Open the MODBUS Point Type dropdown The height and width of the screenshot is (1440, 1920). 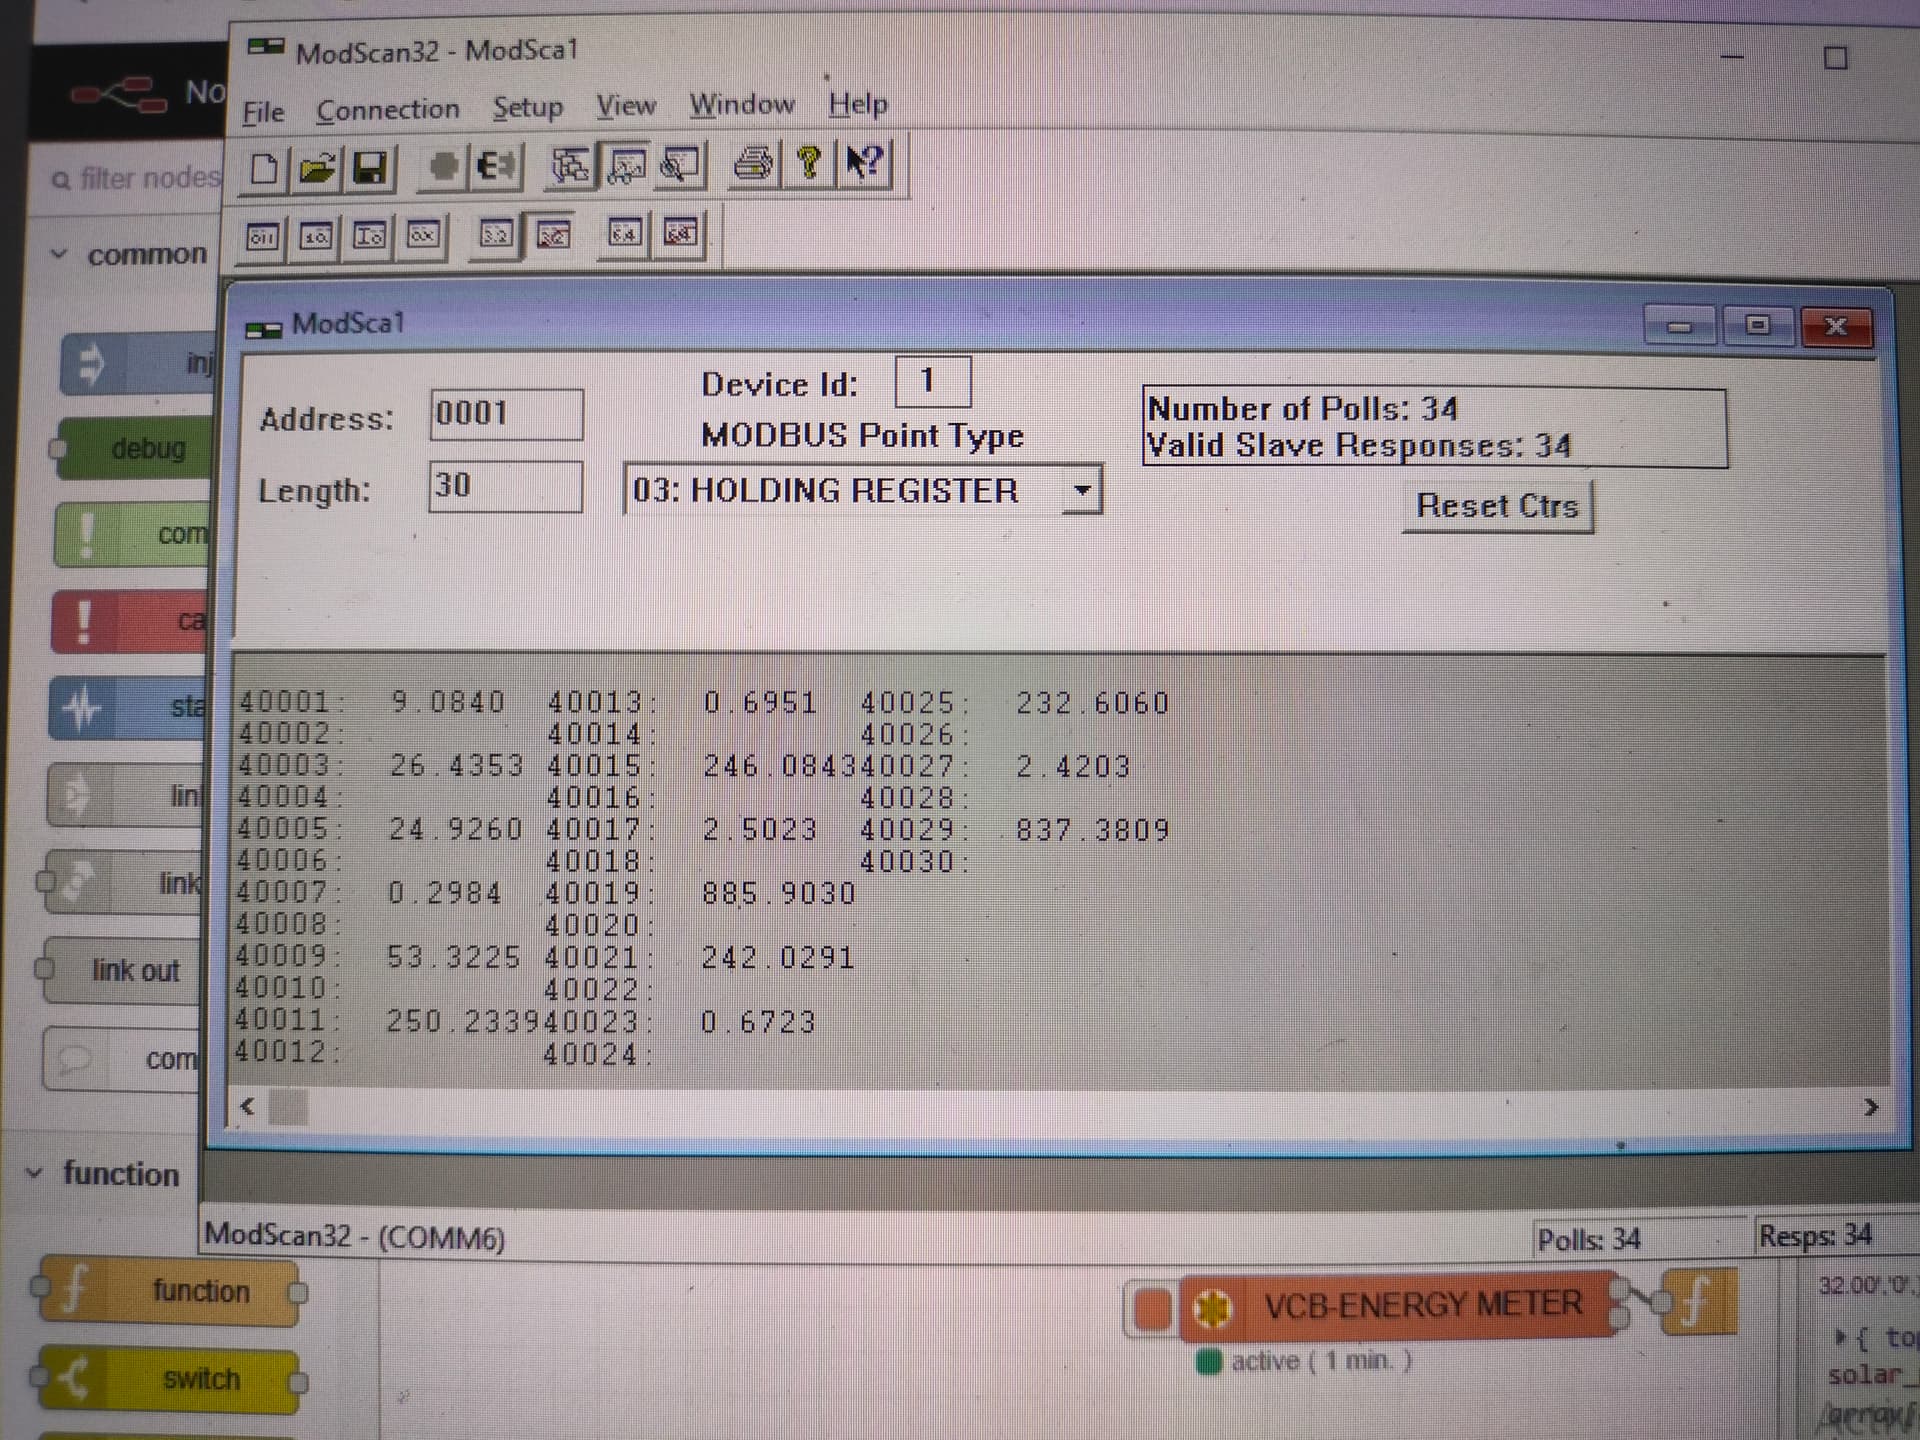1081,490
